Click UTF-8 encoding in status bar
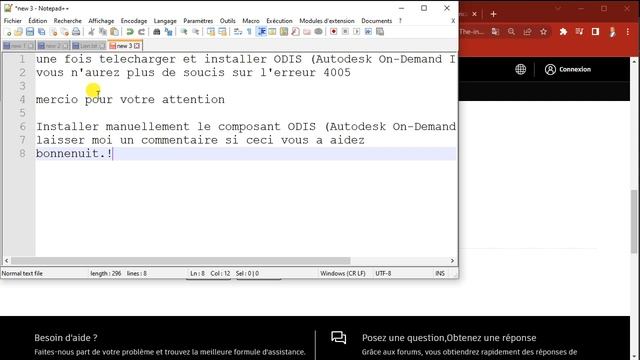 383,273
